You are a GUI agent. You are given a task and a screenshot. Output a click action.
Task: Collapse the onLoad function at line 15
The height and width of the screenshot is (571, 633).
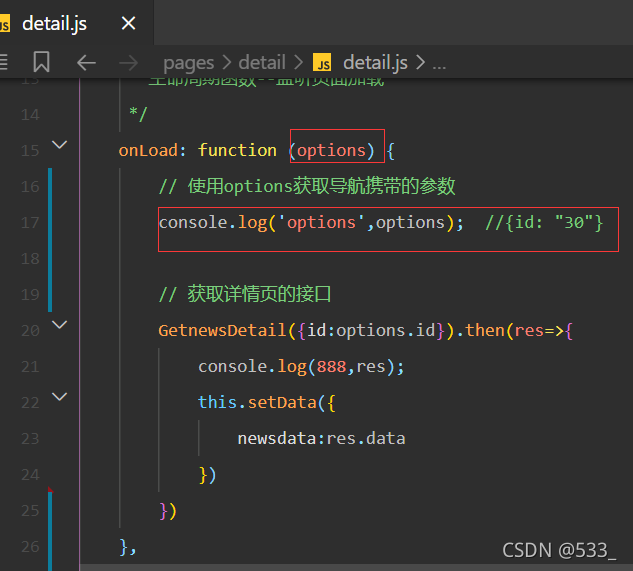[x=60, y=145]
